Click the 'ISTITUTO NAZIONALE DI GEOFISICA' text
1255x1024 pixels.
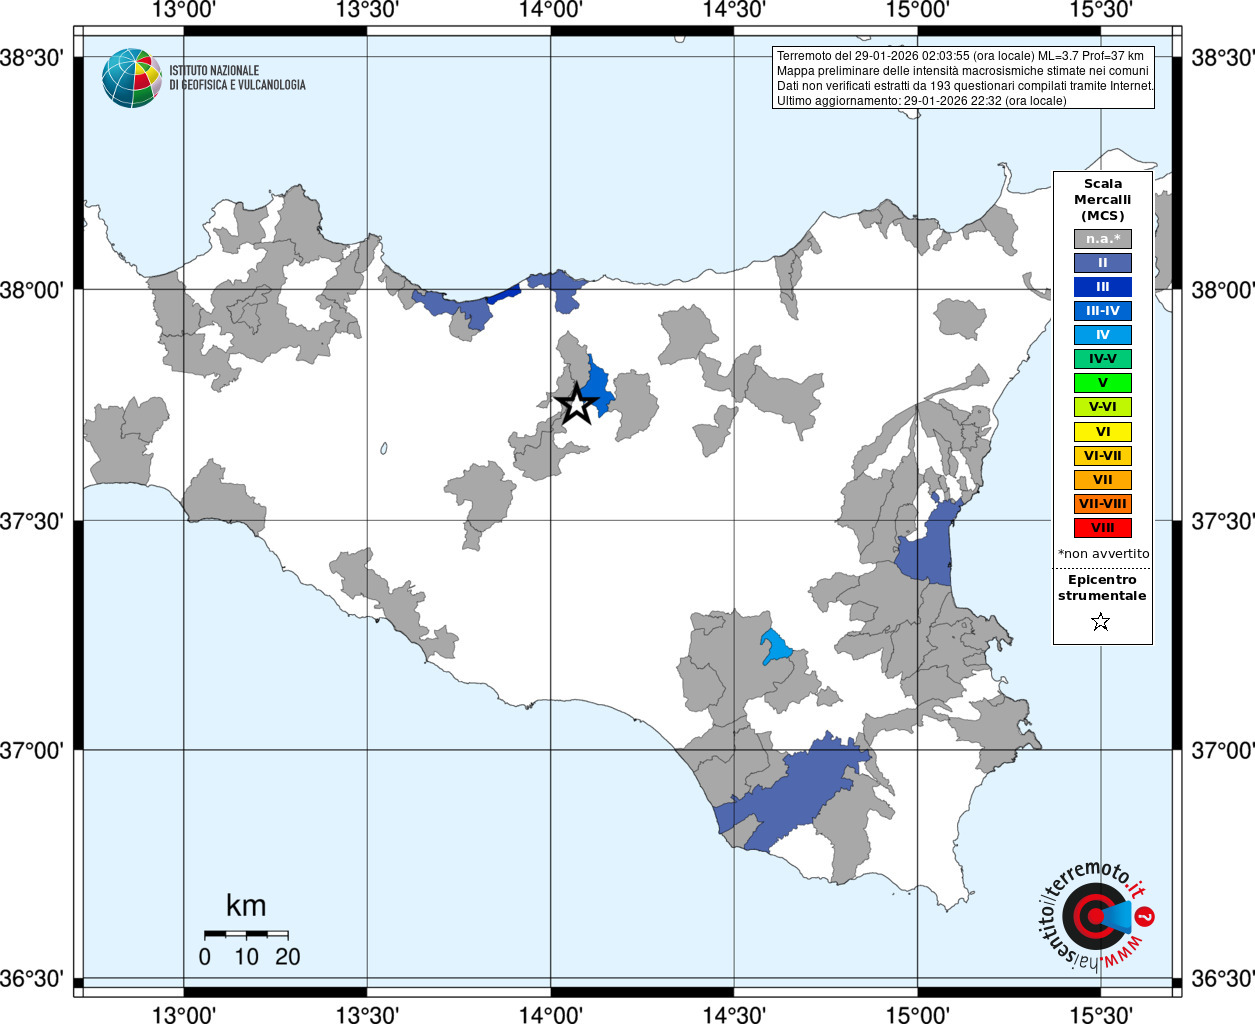[237, 78]
